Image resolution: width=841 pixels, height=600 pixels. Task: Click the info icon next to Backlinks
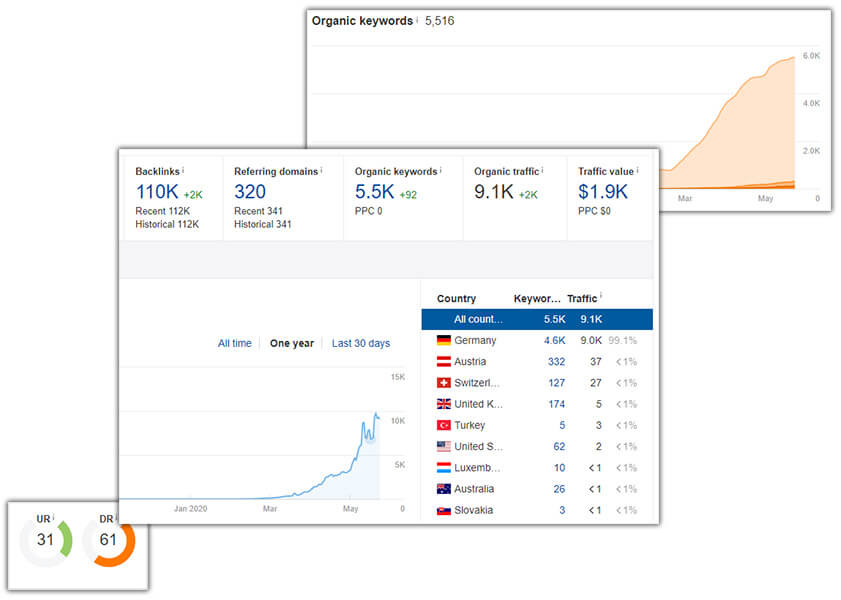(184, 170)
